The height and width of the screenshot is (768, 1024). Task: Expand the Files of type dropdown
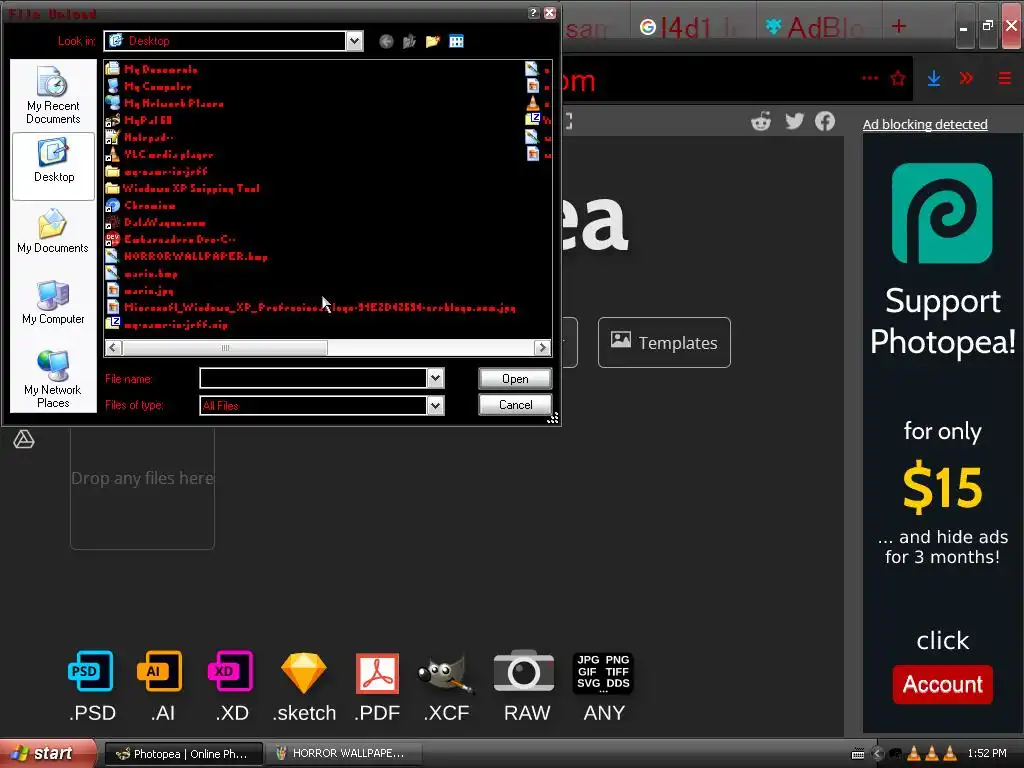[436, 406]
